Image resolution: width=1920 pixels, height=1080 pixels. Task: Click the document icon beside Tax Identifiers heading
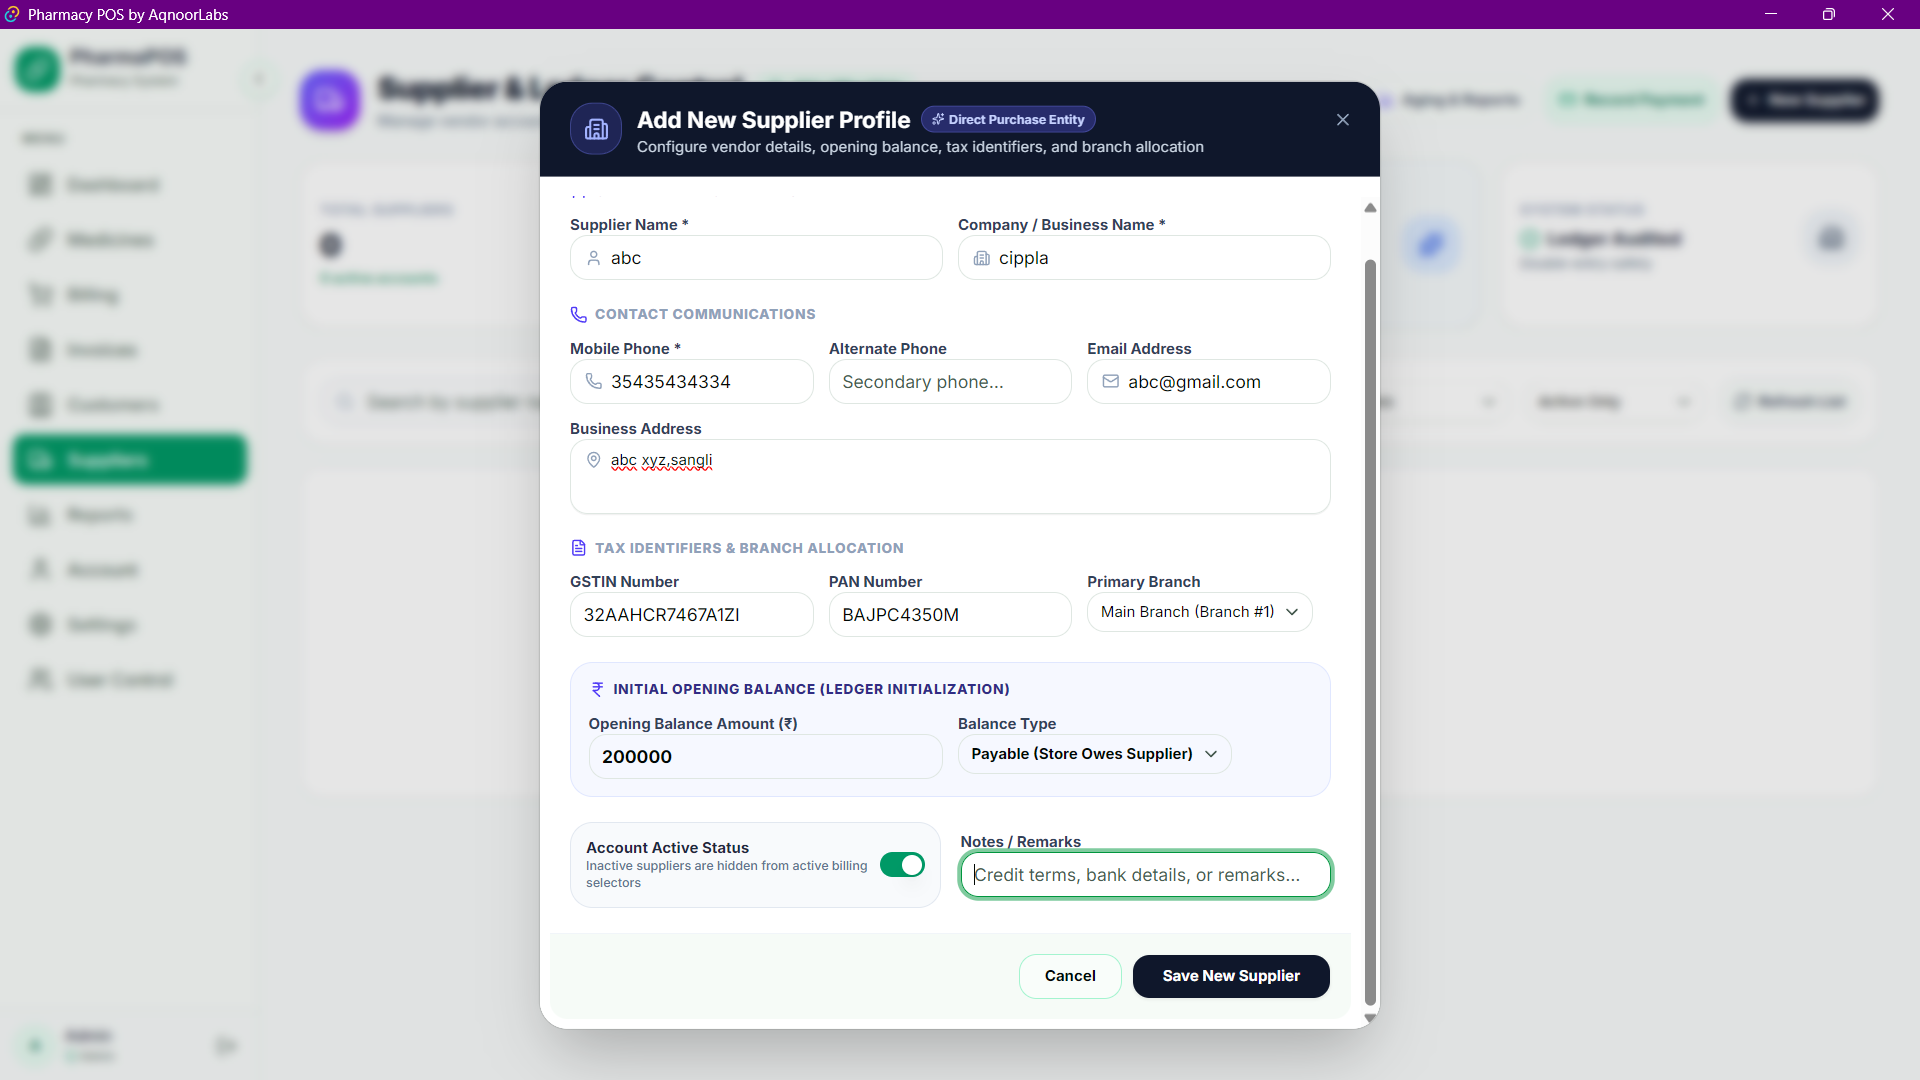pyautogui.click(x=578, y=548)
